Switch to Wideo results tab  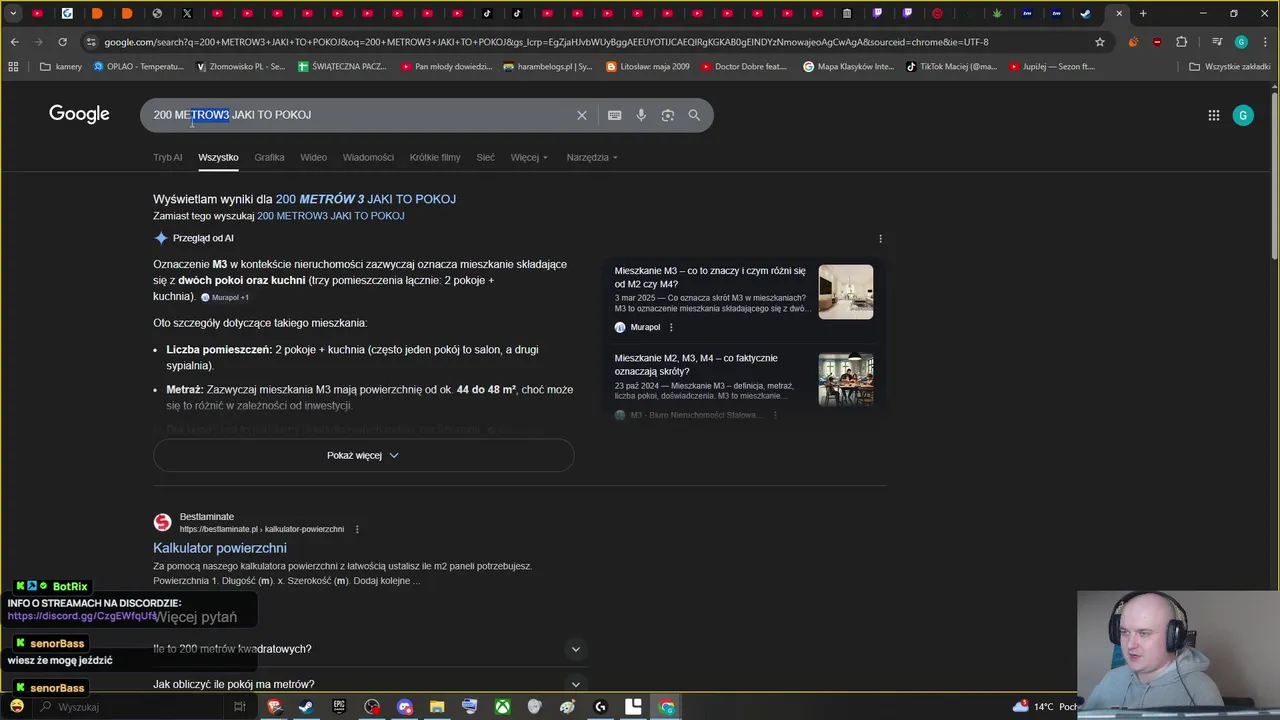[x=313, y=157]
